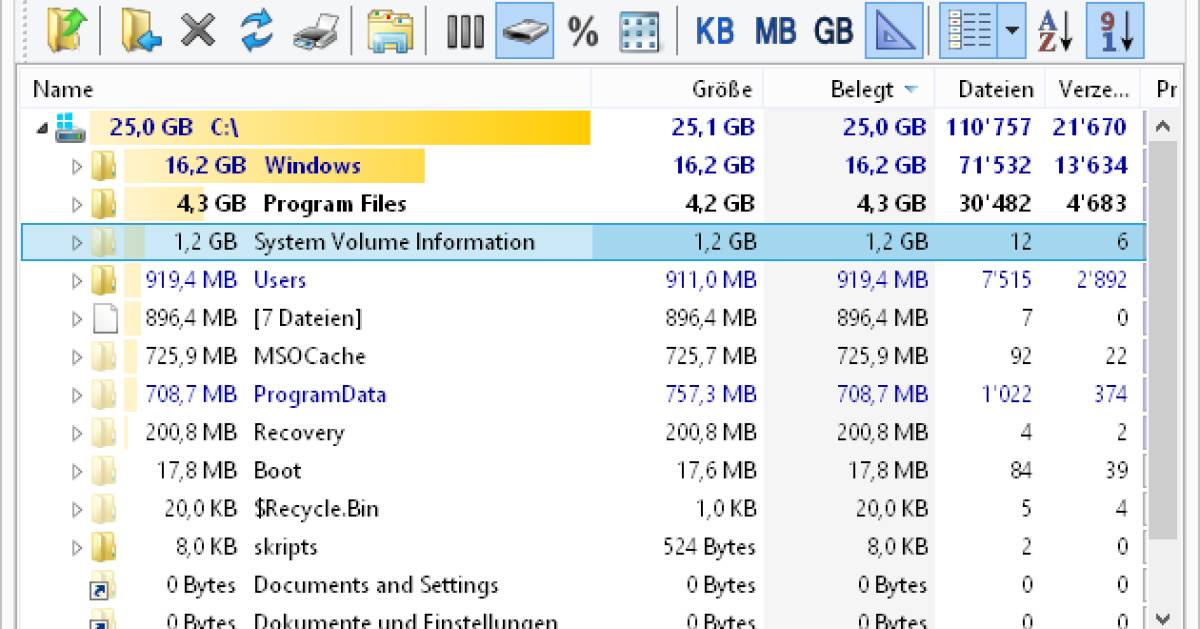
Task: Sort by the Name column header
Action: click(306, 89)
